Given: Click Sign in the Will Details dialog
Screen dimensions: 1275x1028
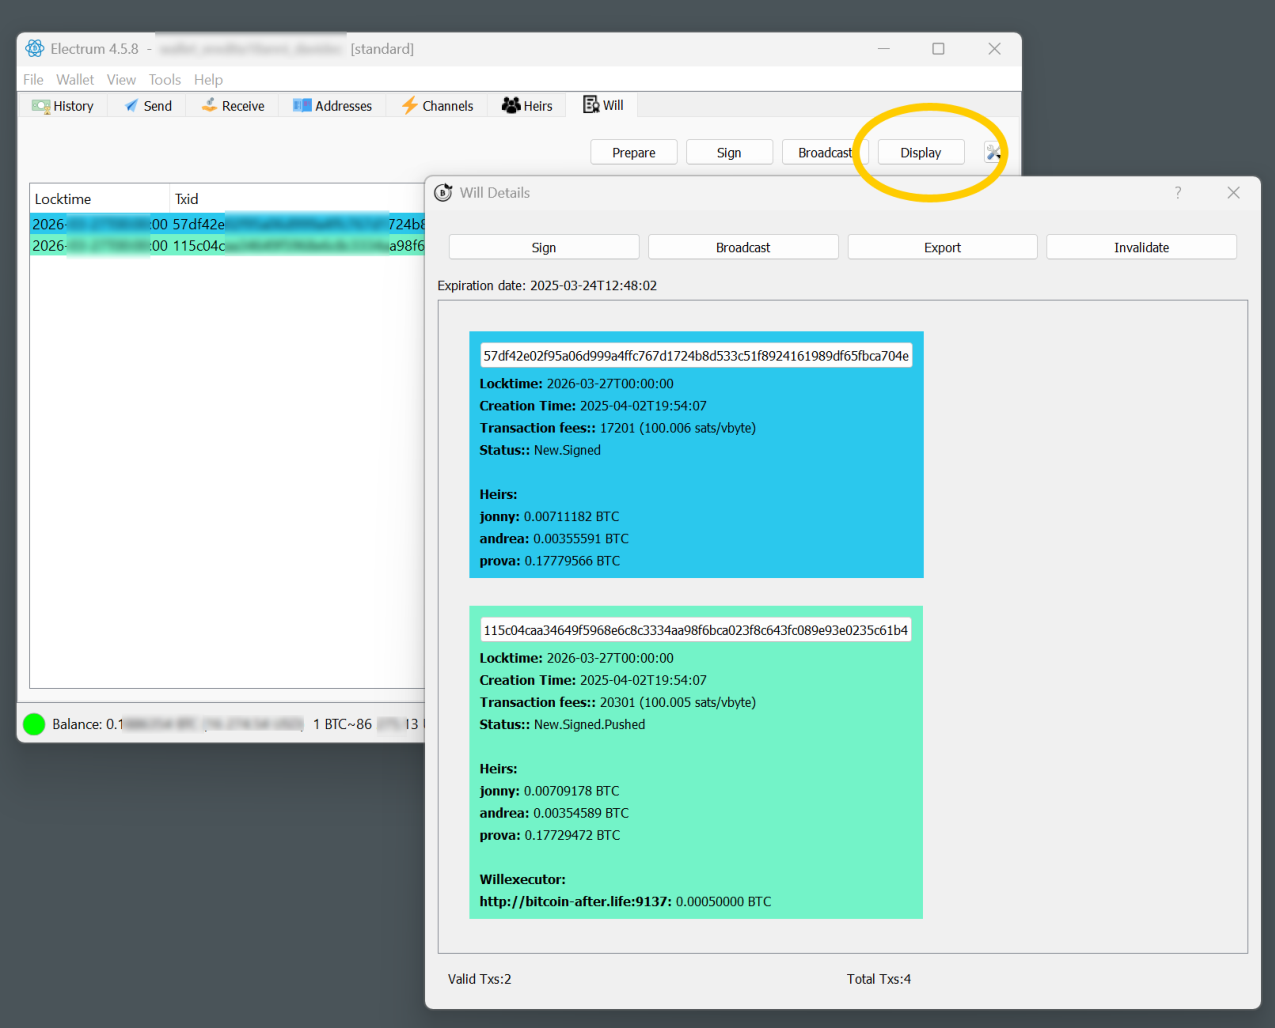Looking at the screenshot, I should pos(544,247).
